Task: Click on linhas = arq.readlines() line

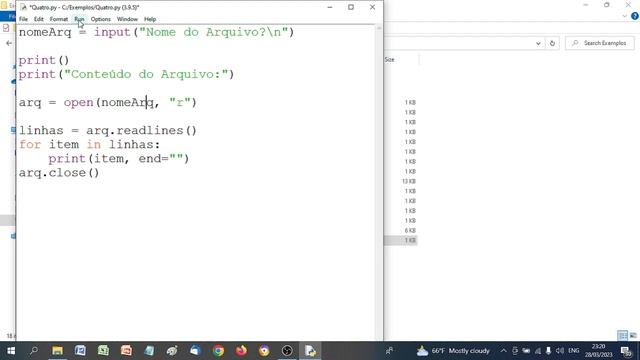Action: click(108, 131)
